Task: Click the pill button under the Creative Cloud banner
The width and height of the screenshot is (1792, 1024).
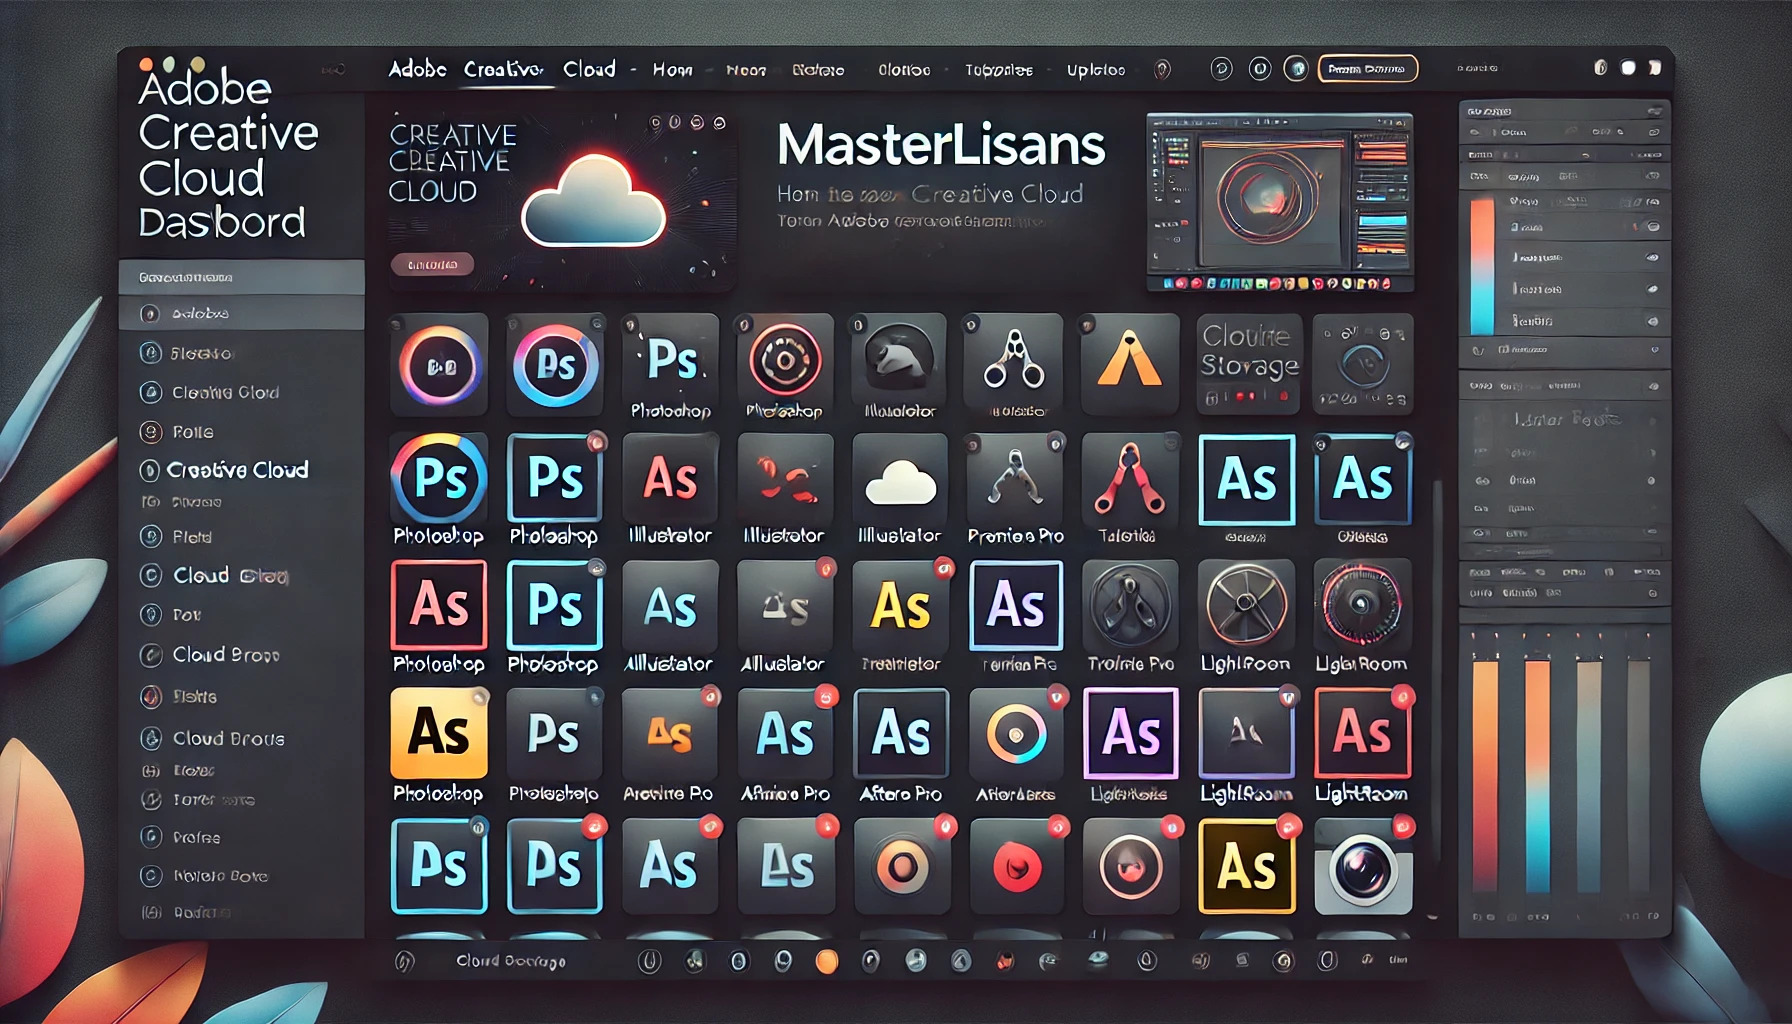Action: click(x=432, y=264)
